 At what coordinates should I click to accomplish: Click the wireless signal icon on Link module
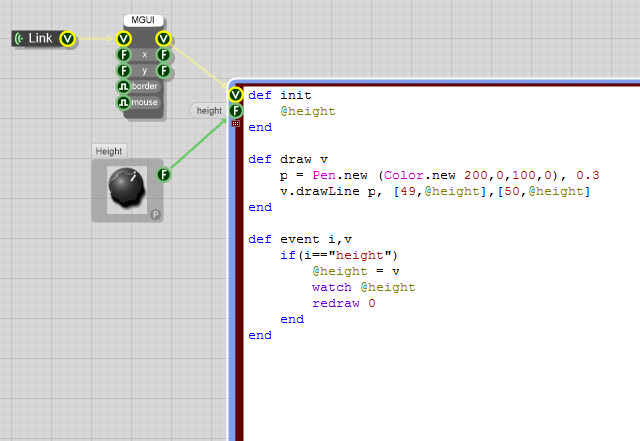coord(20,39)
